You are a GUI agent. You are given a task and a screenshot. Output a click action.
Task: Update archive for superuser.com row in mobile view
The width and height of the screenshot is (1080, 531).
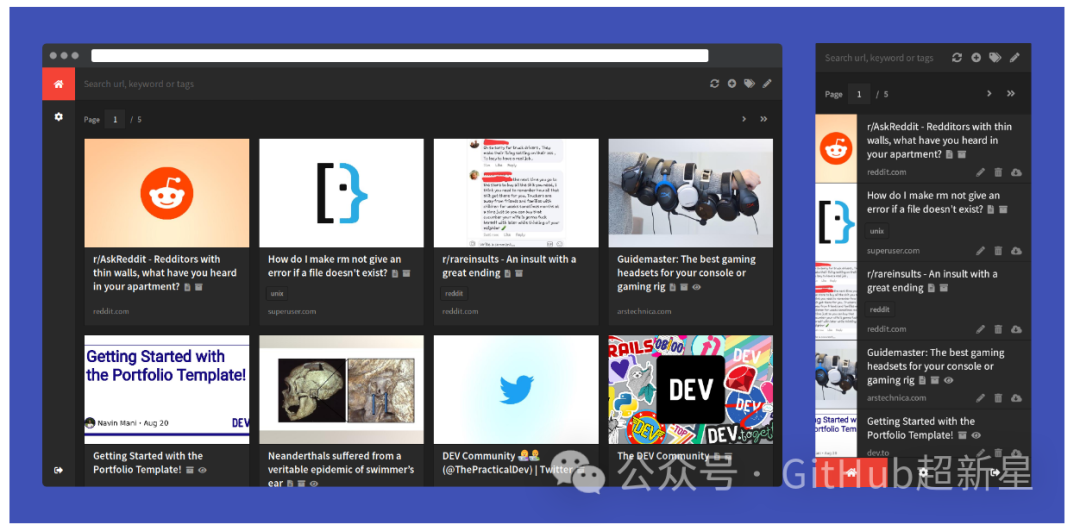pos(1016,251)
